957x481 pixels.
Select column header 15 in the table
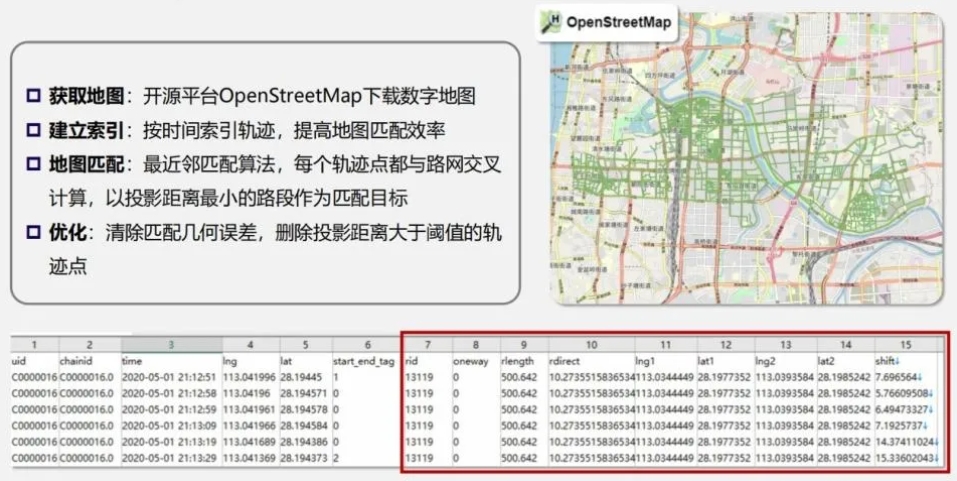906,345
